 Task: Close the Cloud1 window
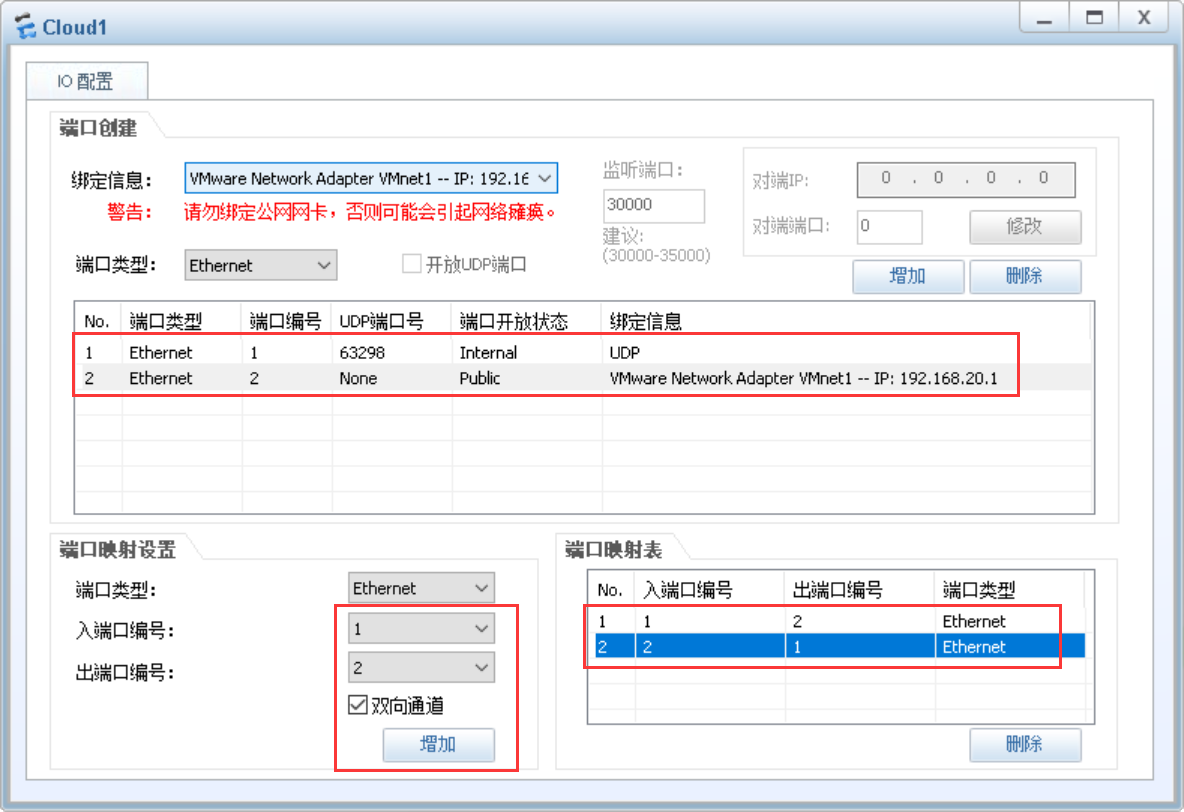coord(1144,17)
